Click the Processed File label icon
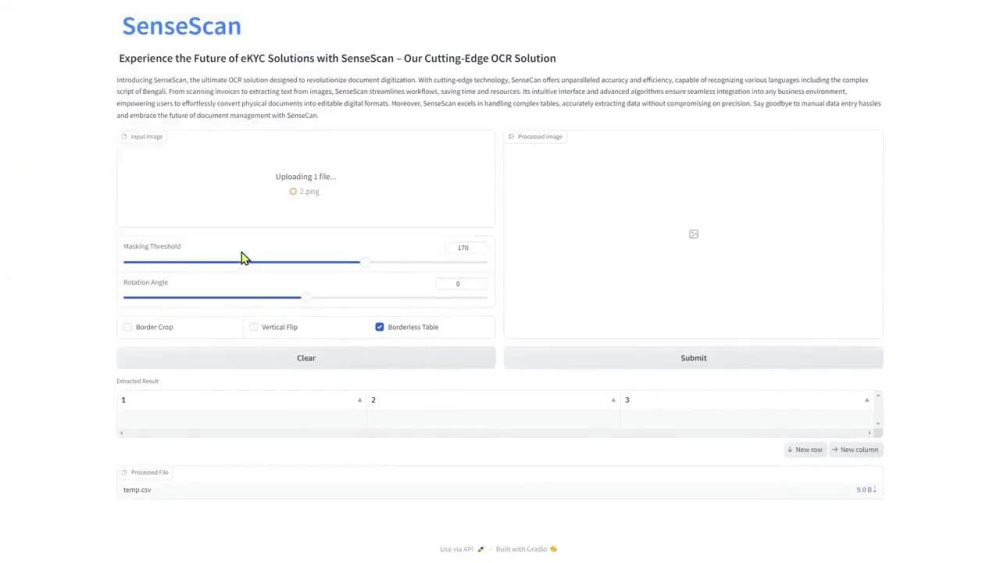 point(124,472)
